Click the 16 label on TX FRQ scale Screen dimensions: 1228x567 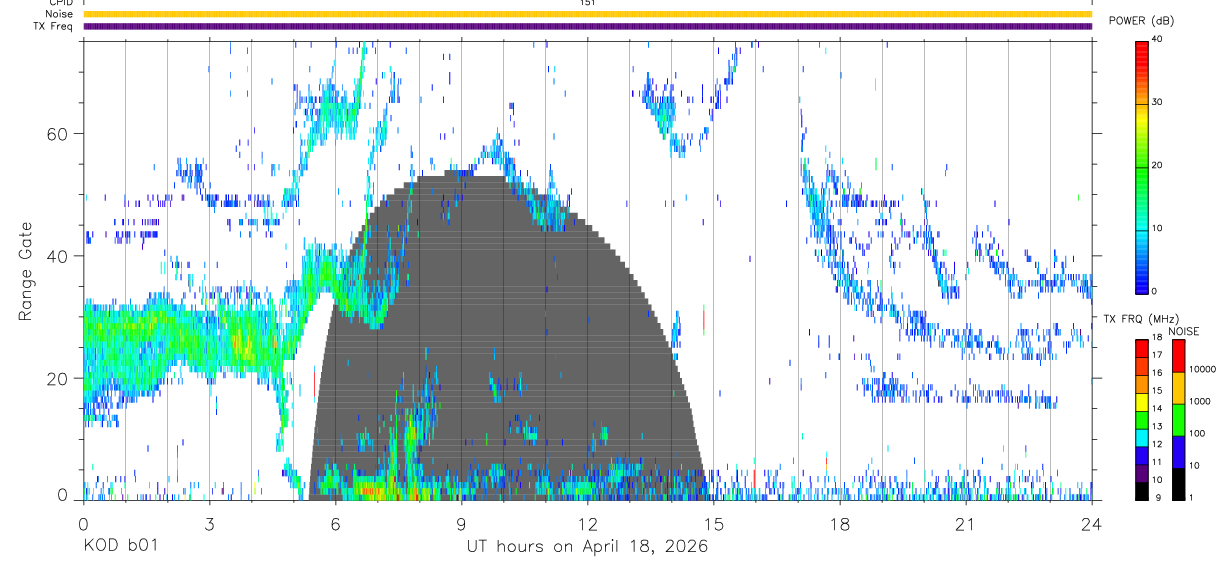(1156, 373)
